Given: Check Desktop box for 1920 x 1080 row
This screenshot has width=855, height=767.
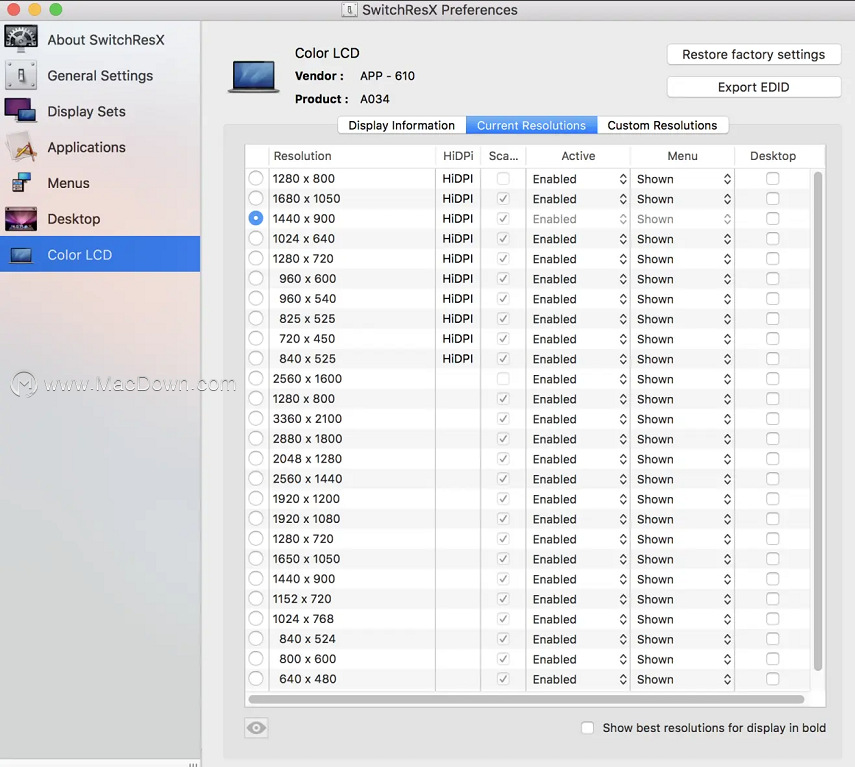Looking at the screenshot, I should [x=773, y=518].
